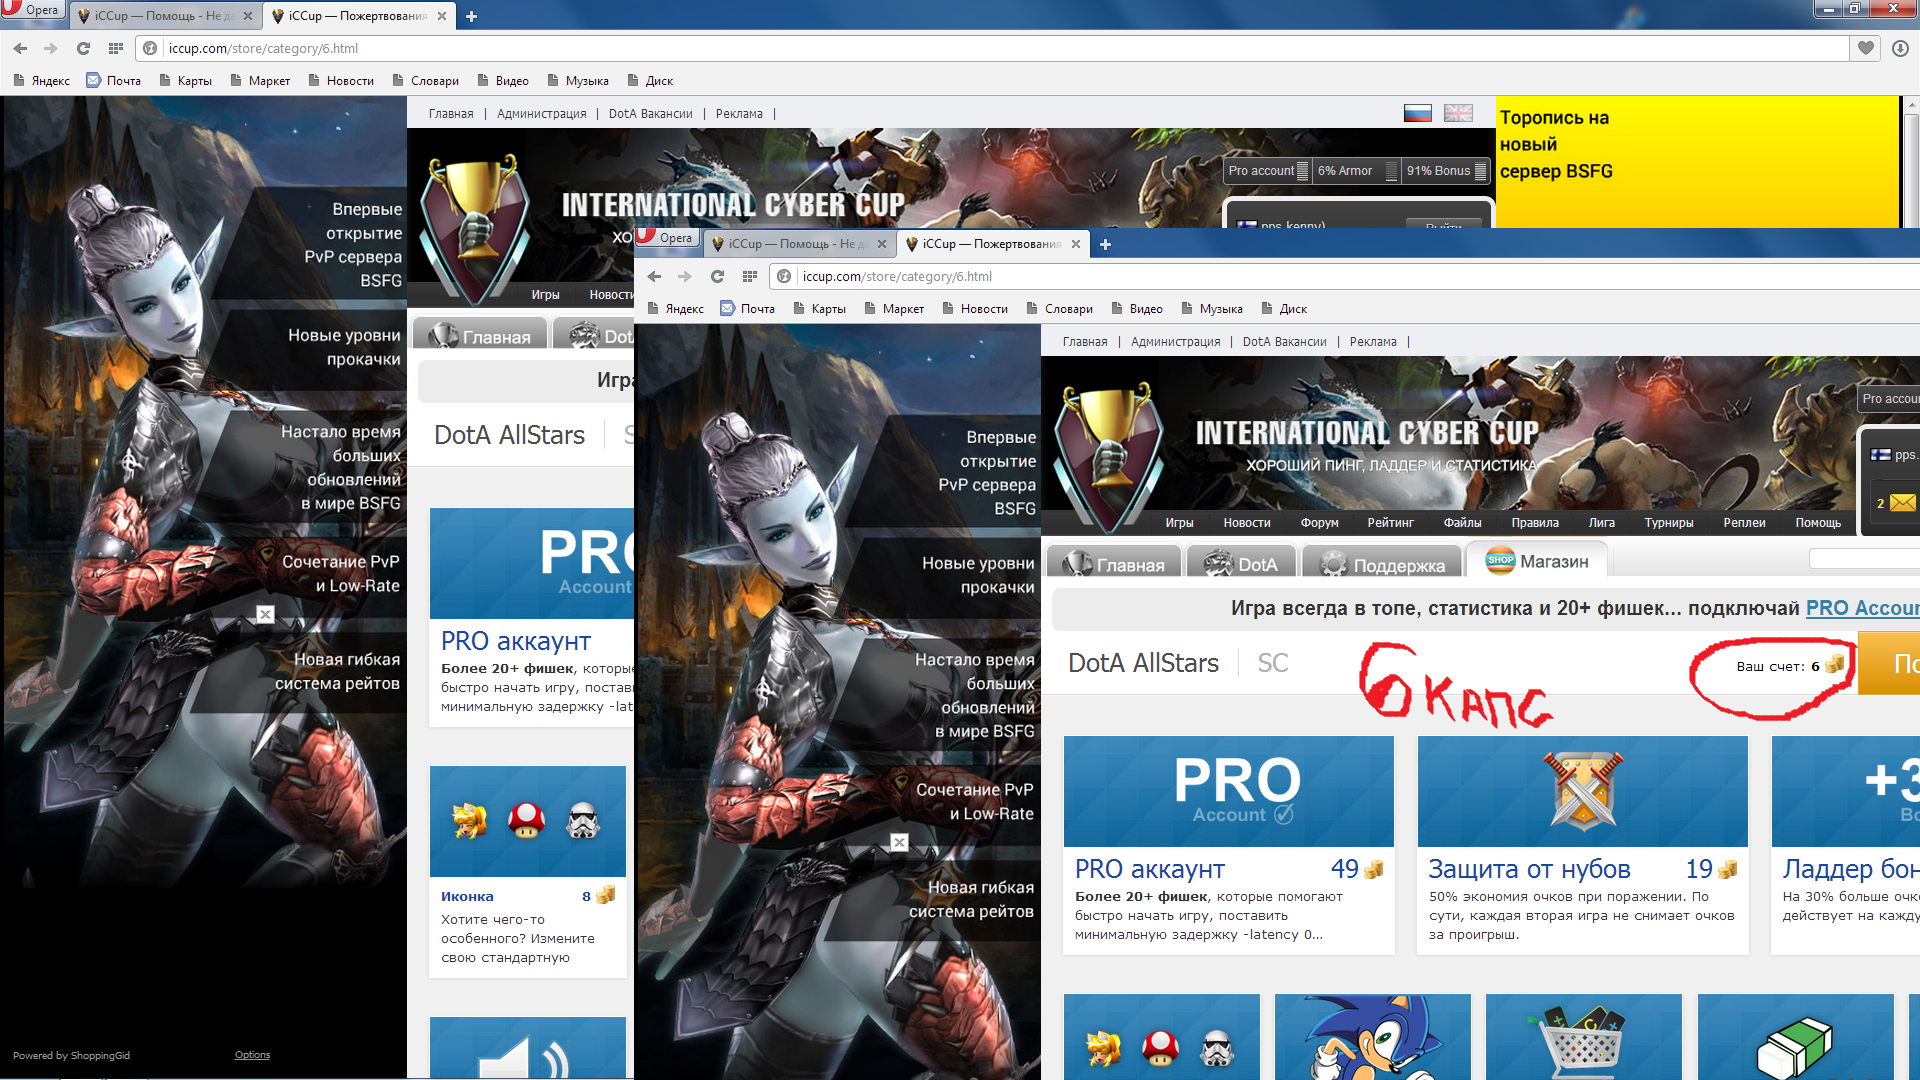
Task: Select the 'Главная' tab in inner page
Action: click(x=1114, y=563)
